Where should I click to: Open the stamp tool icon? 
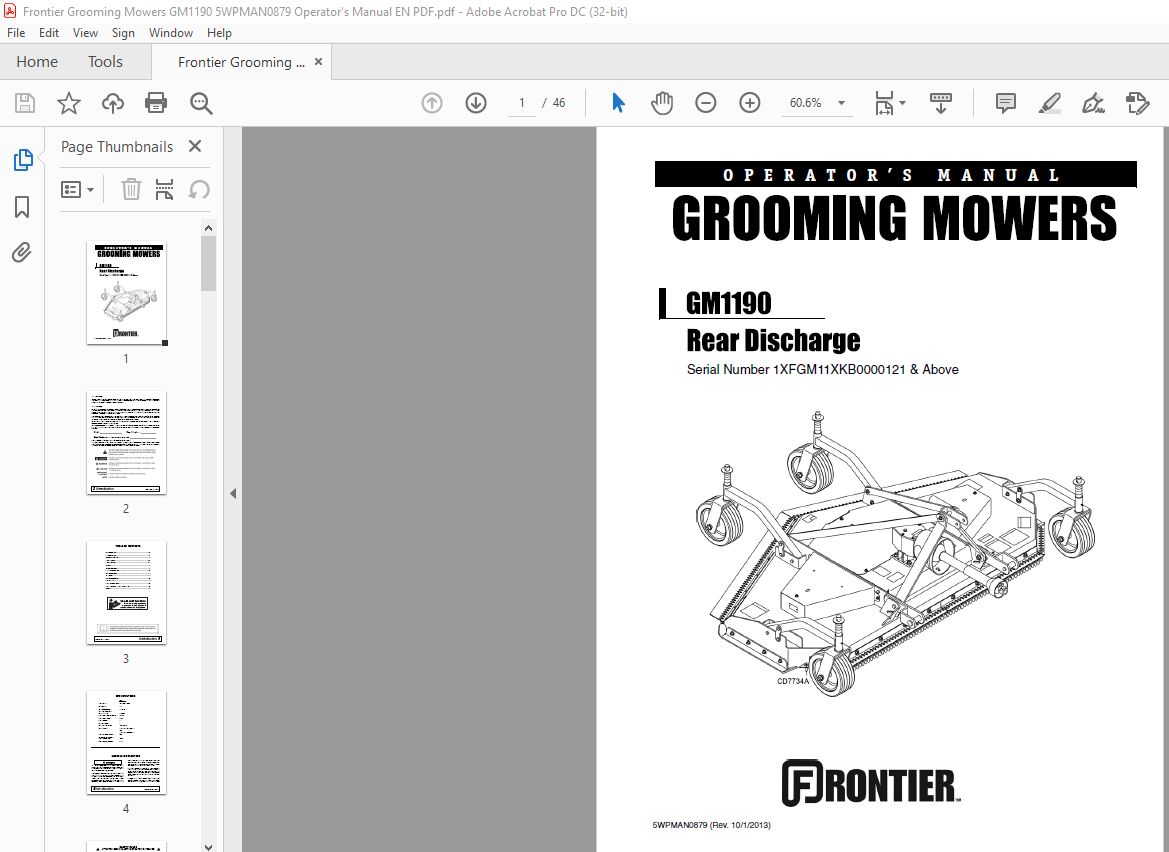click(x=1138, y=103)
